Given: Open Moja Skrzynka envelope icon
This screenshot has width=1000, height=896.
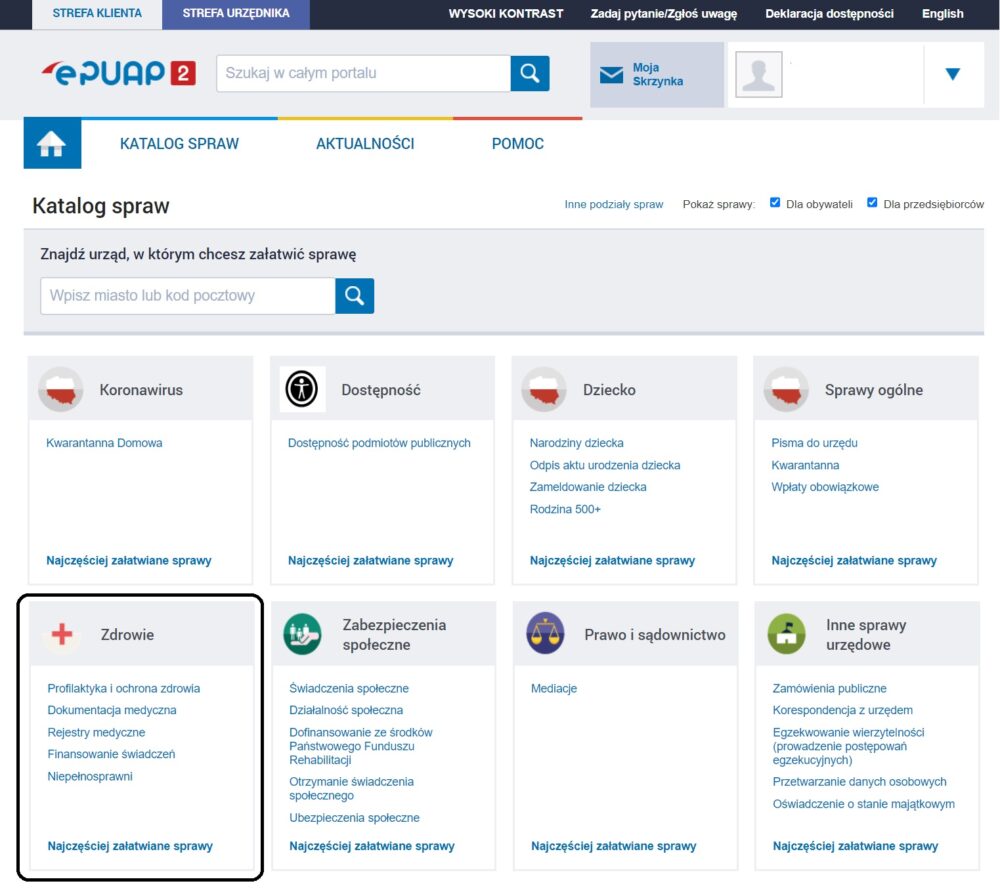Looking at the screenshot, I should [611, 75].
